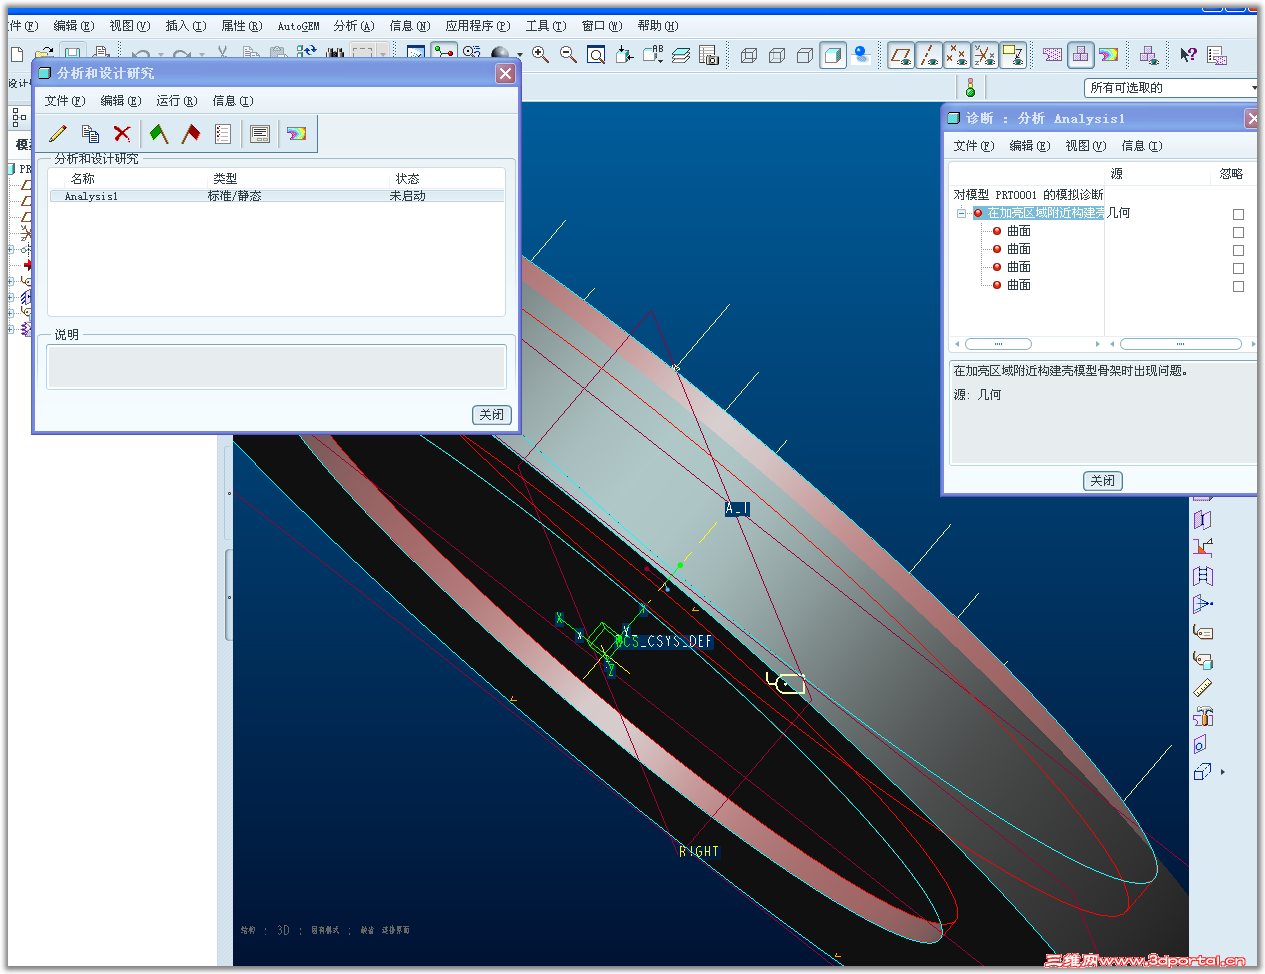The height and width of the screenshot is (974, 1265).
Task: Open the layers icon in main toolbar
Action: coord(681,55)
